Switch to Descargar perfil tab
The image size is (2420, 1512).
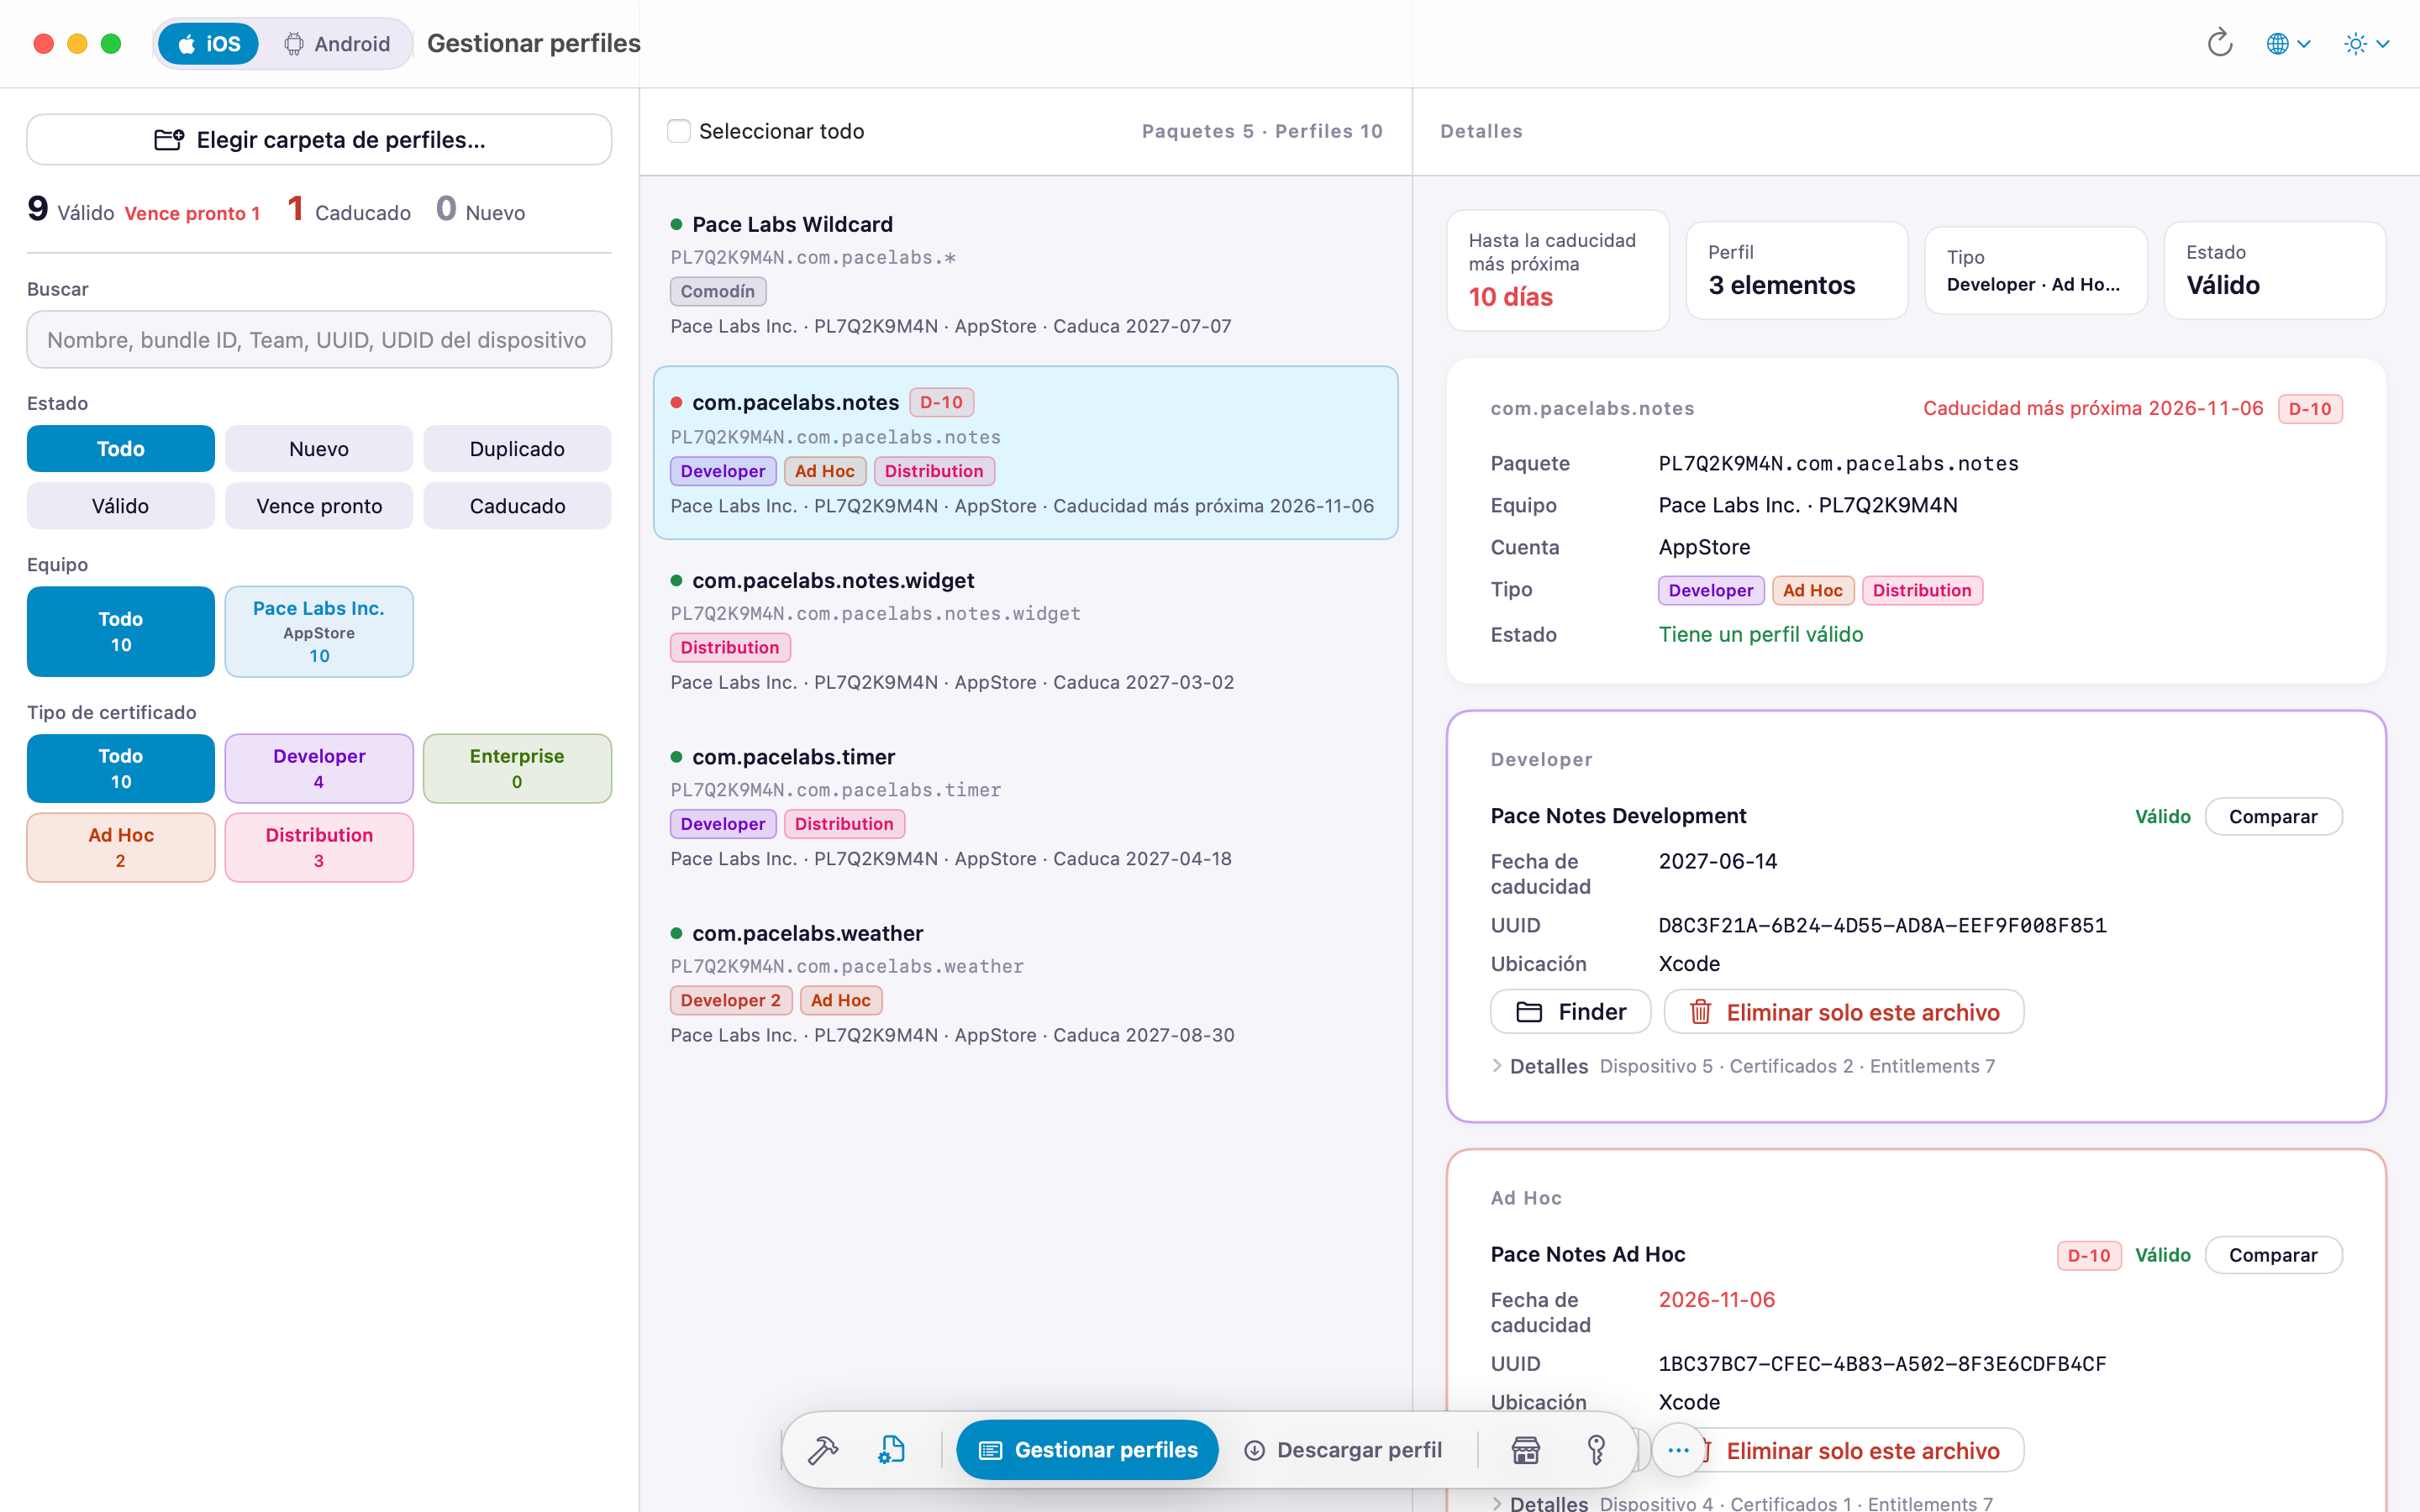[x=1343, y=1450]
